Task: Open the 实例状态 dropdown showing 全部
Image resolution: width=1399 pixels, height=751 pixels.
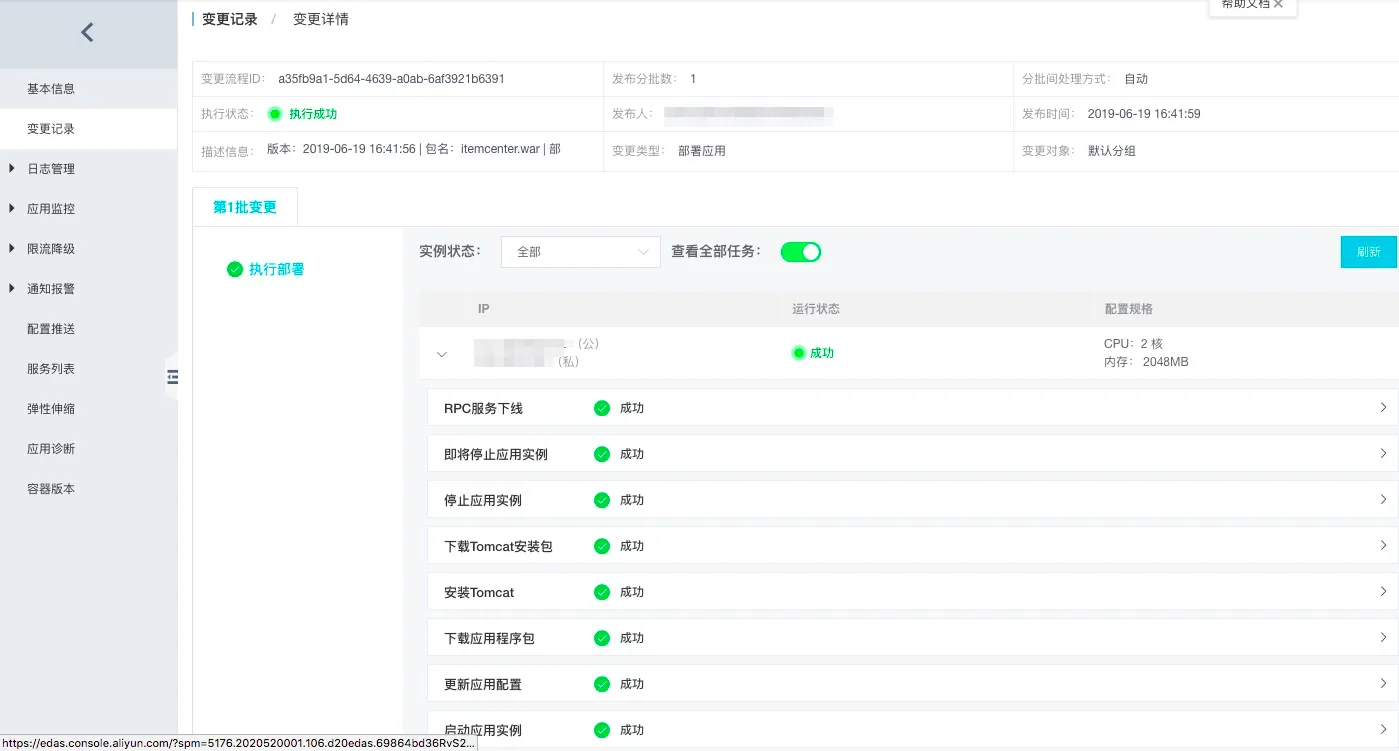Action: pos(581,252)
